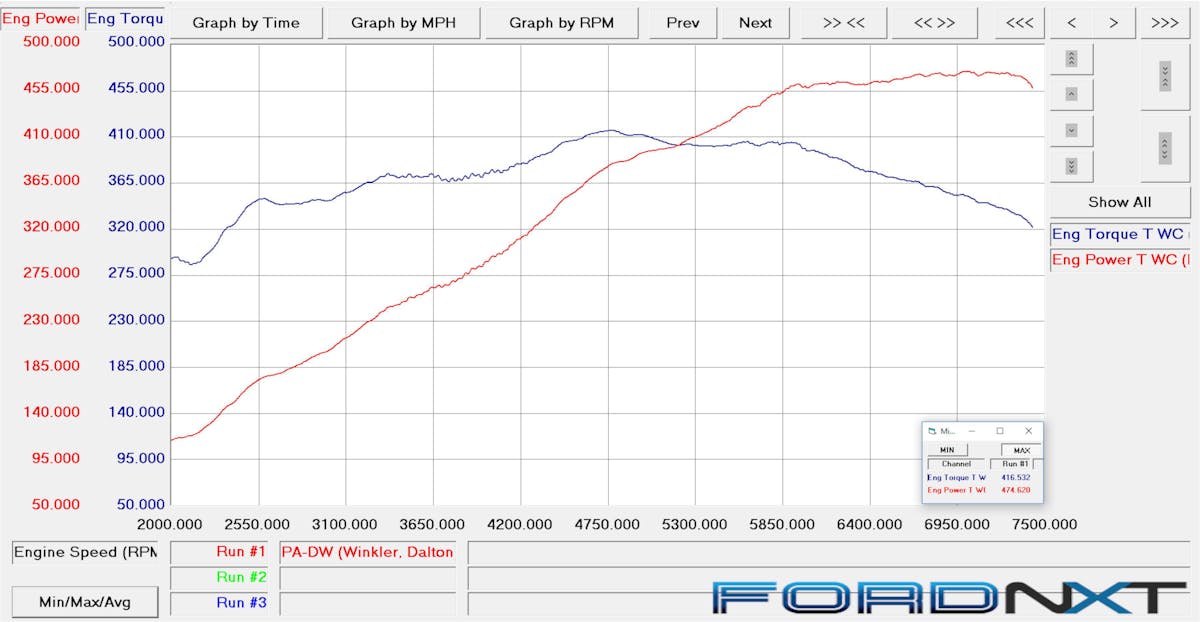Click the vertical compress arrows button

tap(1164, 75)
